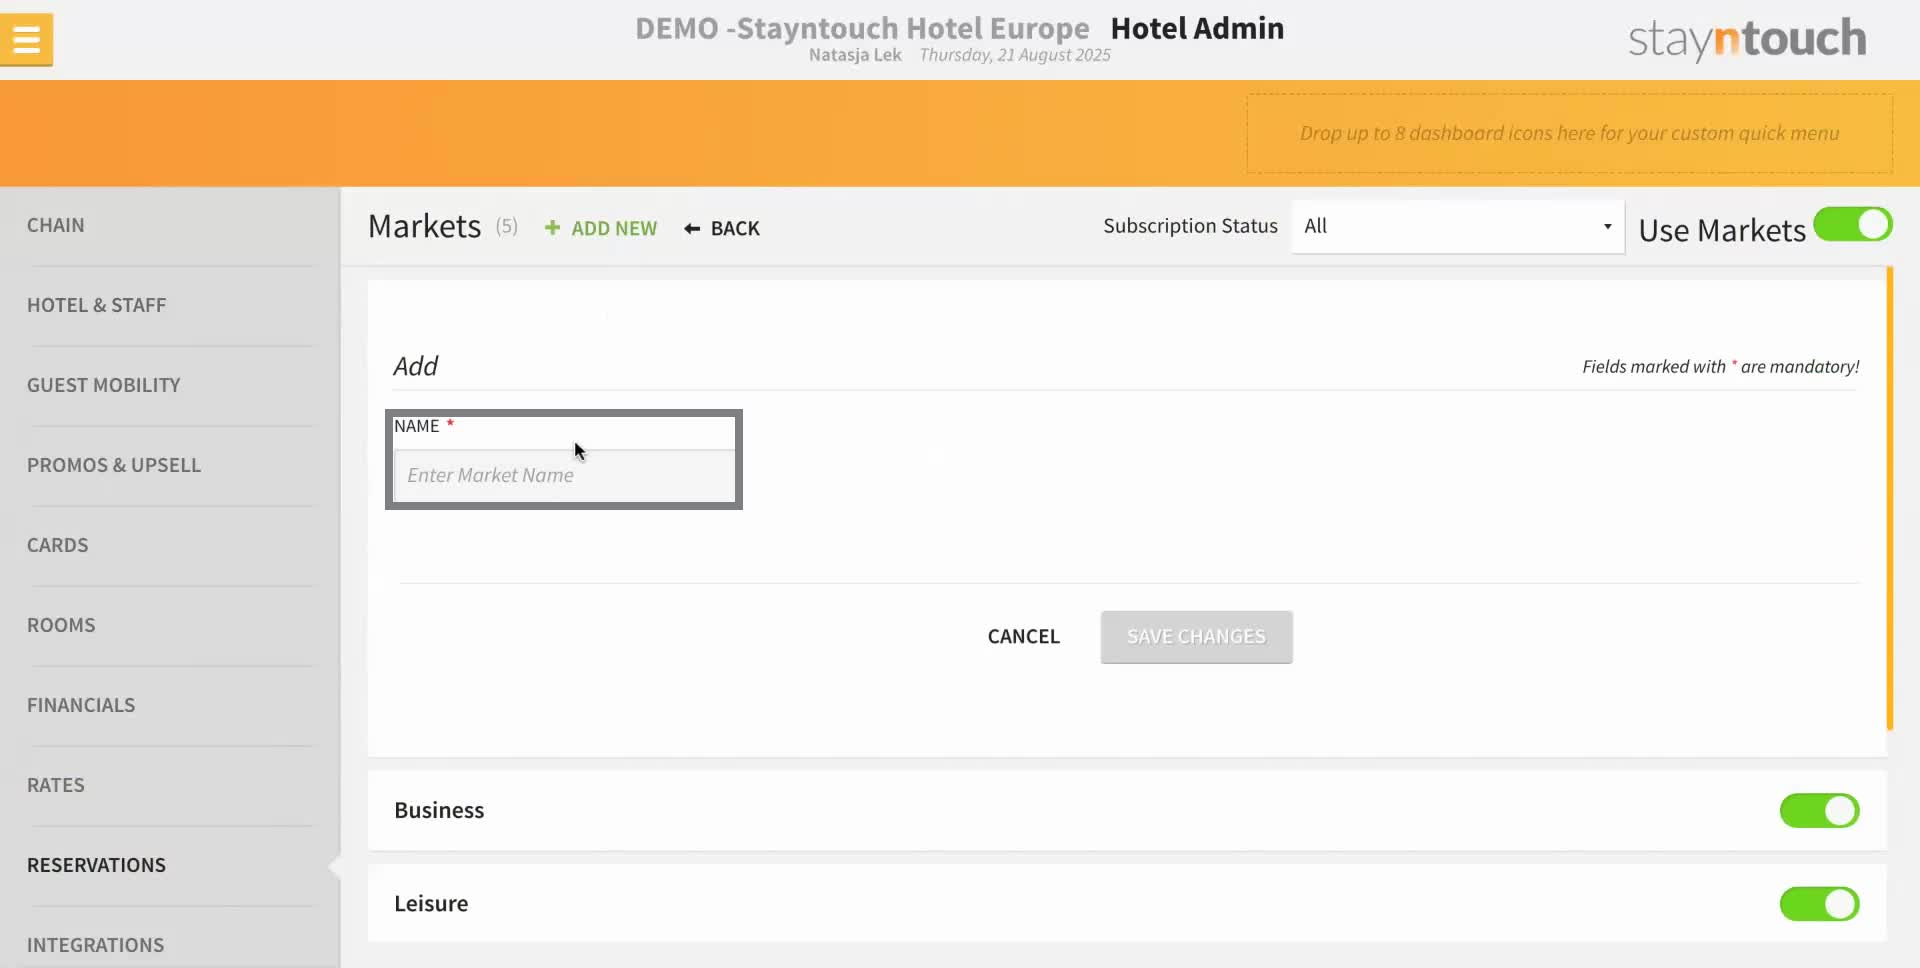The width and height of the screenshot is (1920, 968).
Task: Disable the Business market toggle
Action: (x=1819, y=810)
